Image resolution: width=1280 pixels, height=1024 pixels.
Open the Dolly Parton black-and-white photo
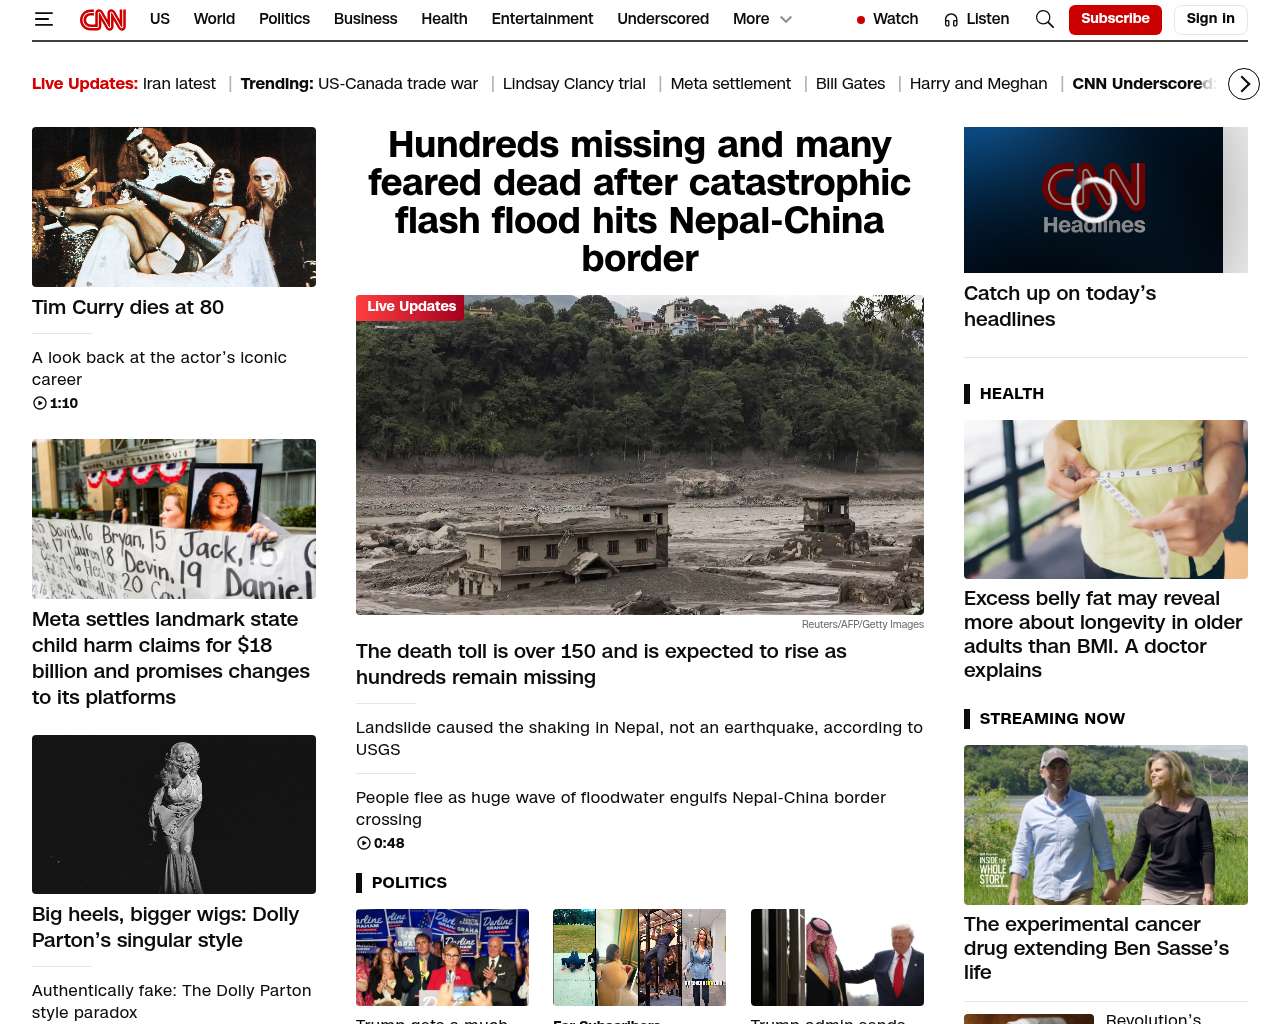pyautogui.click(x=174, y=814)
